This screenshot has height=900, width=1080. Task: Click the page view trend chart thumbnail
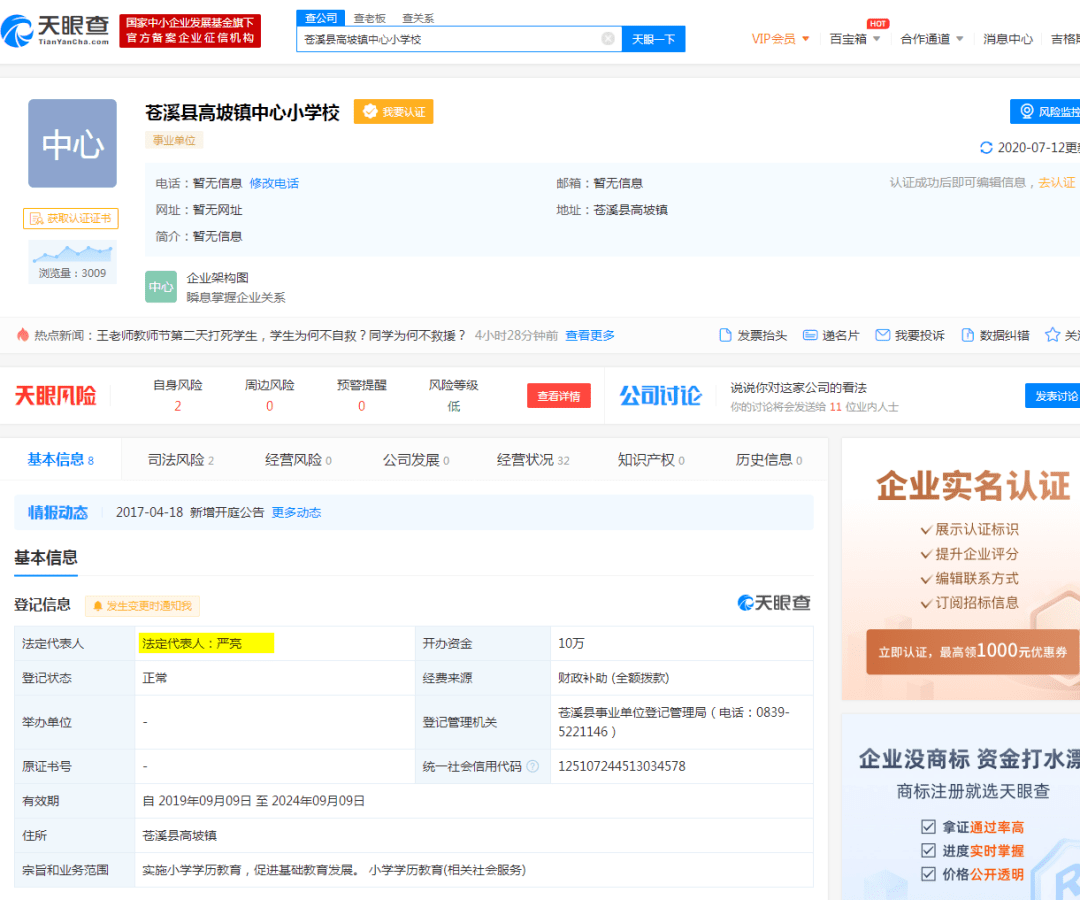72,253
